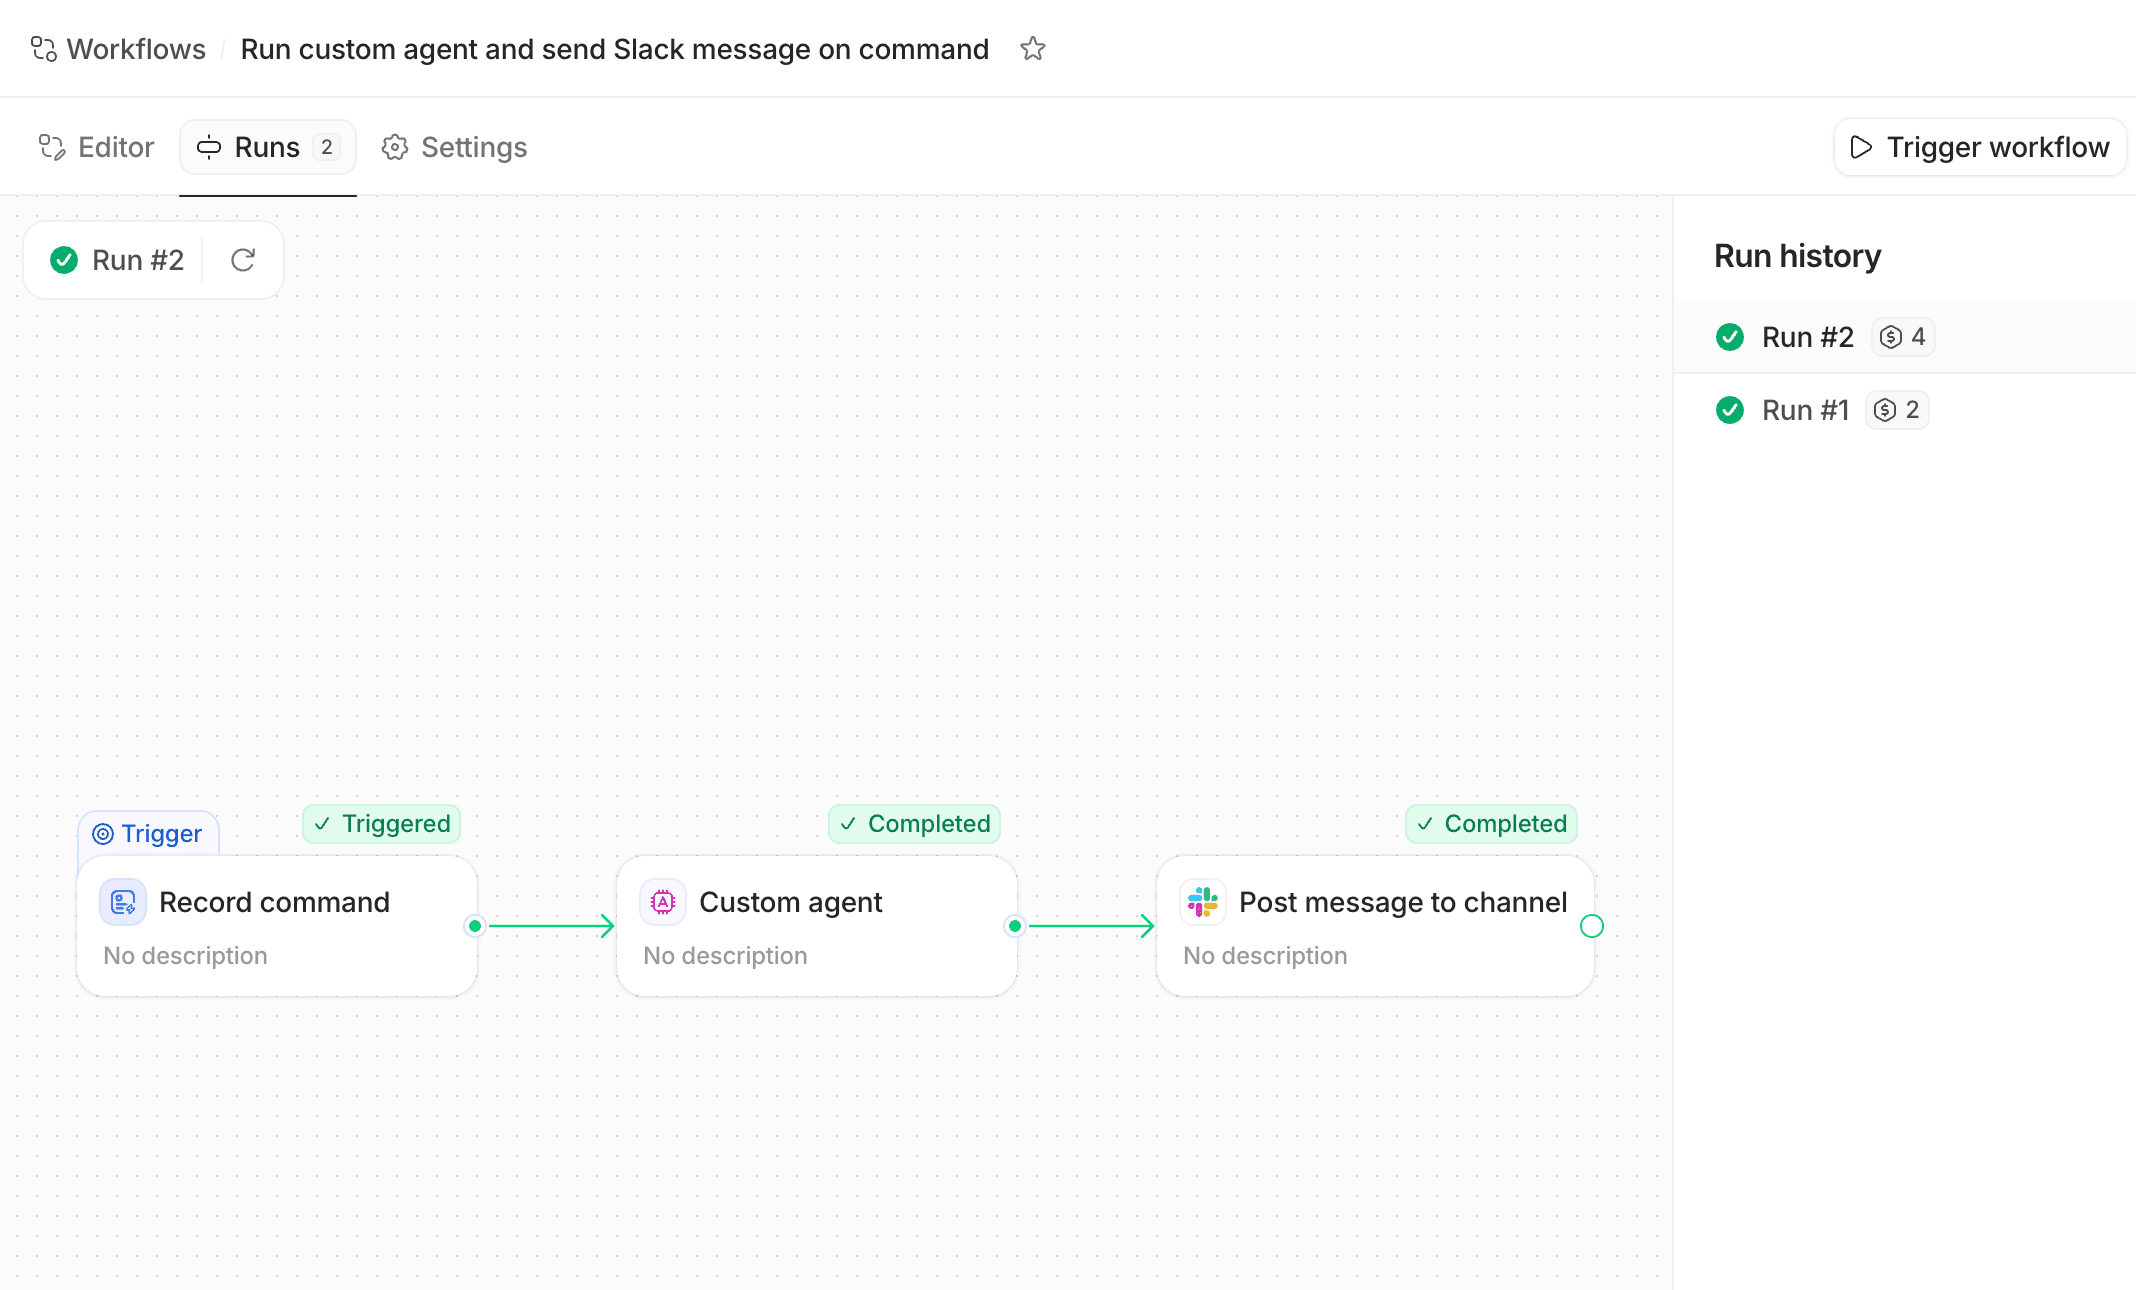Click the credits badge on Run #1
This screenshot has height=1290, width=2136.
point(1897,410)
